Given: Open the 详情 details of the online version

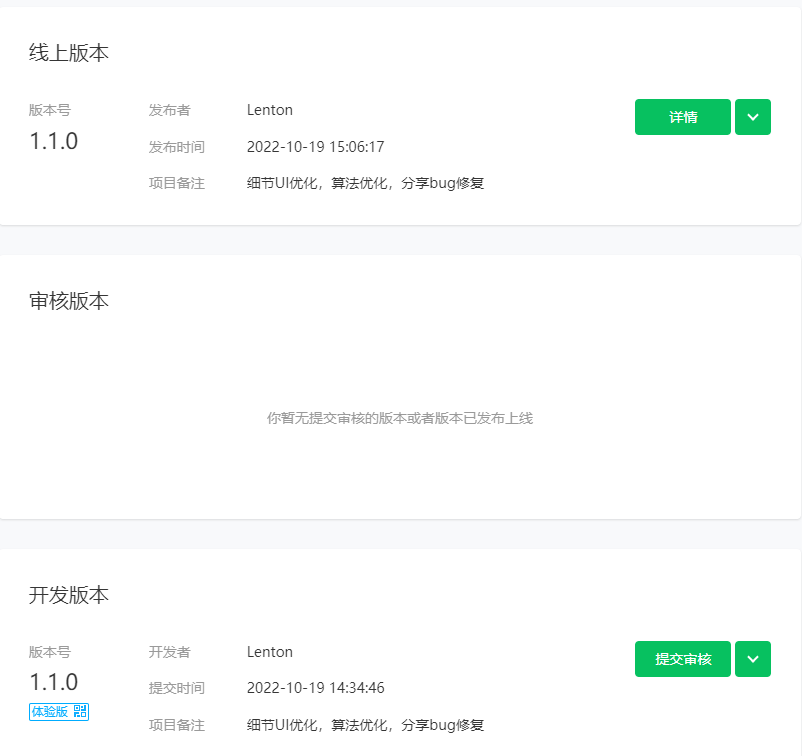Looking at the screenshot, I should [682, 117].
